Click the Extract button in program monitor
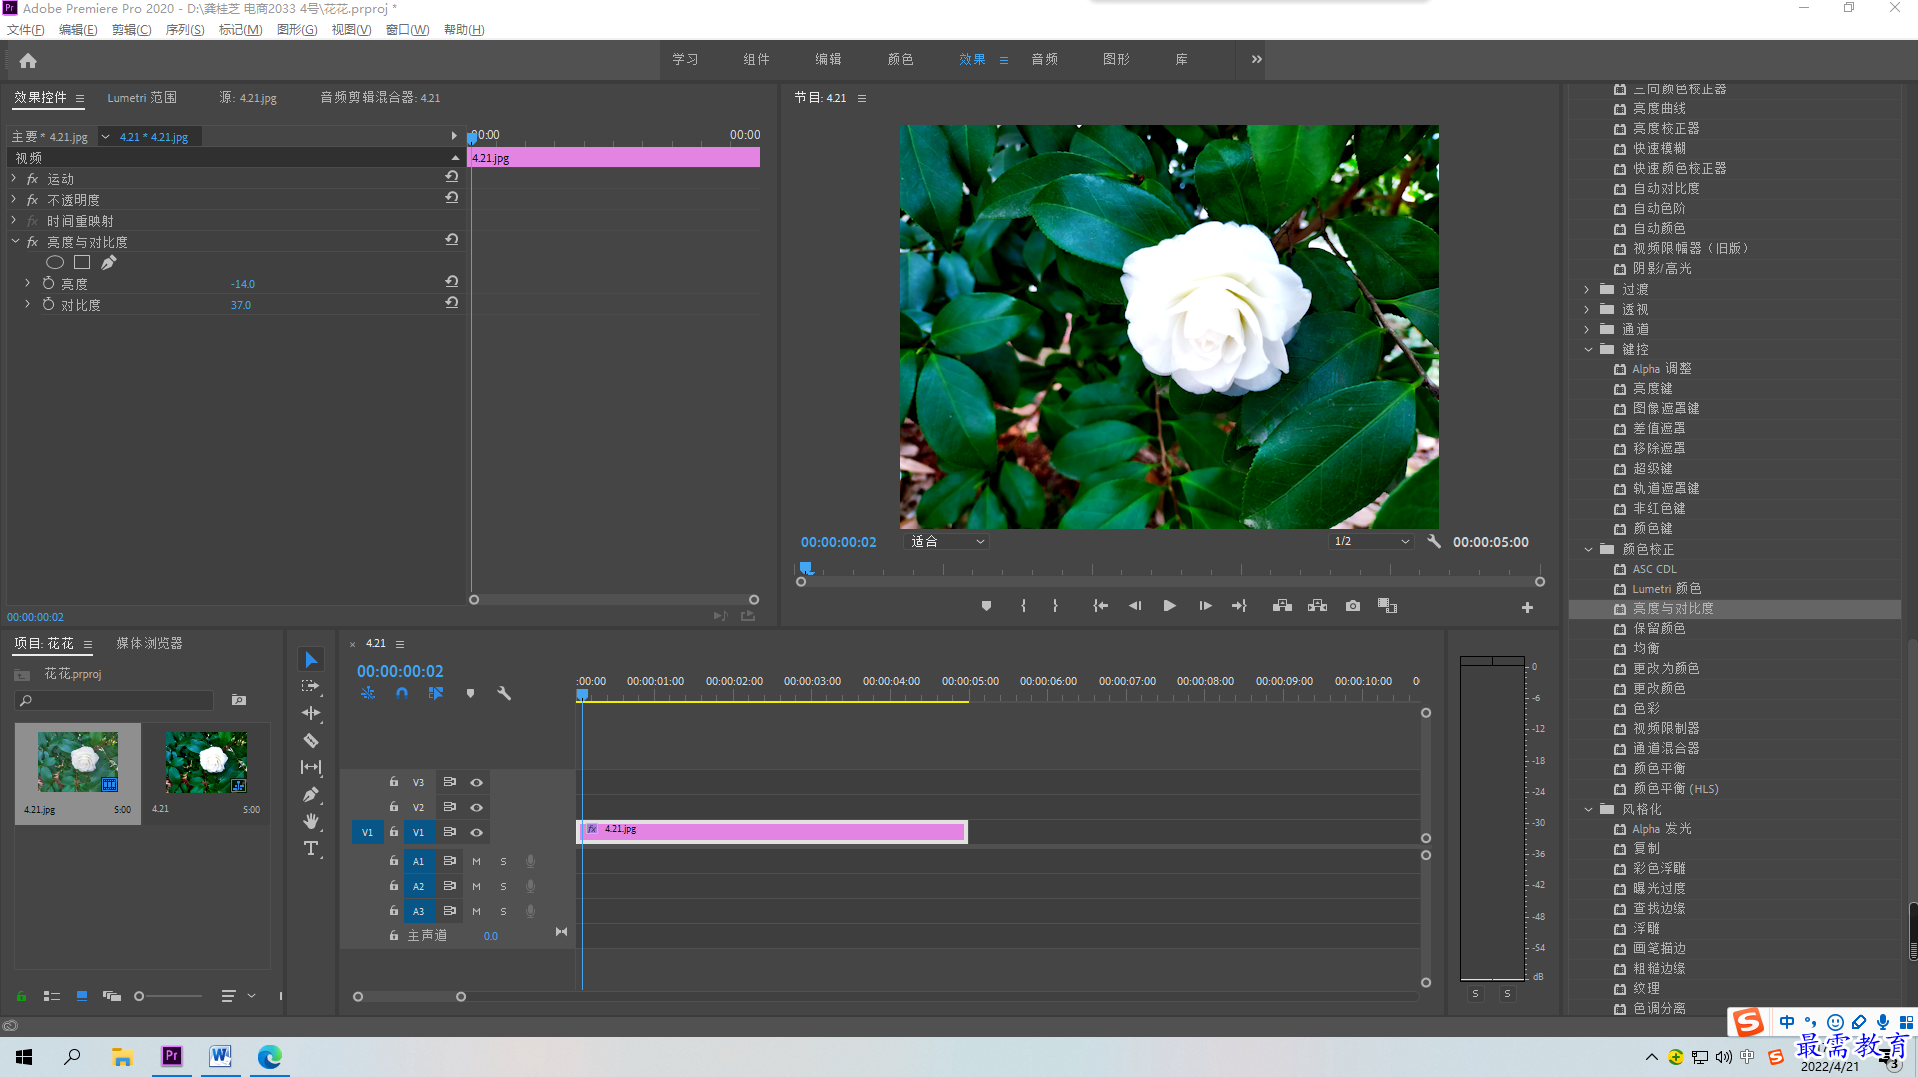 [x=1317, y=606]
